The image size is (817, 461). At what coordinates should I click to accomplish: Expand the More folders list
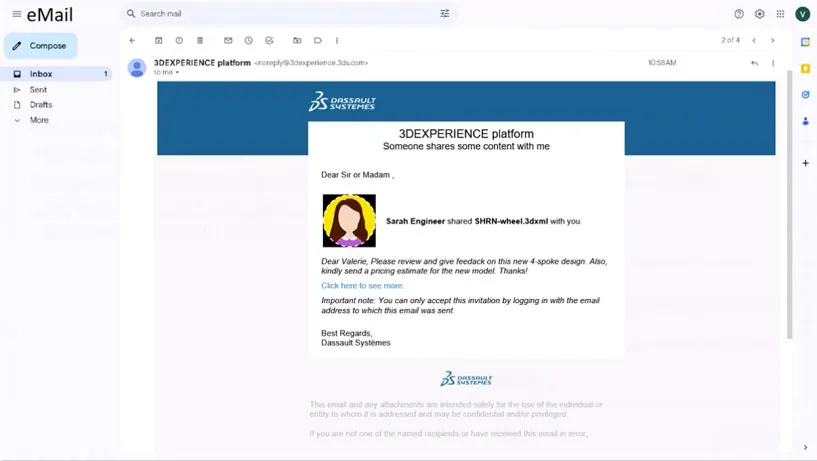[x=39, y=120]
